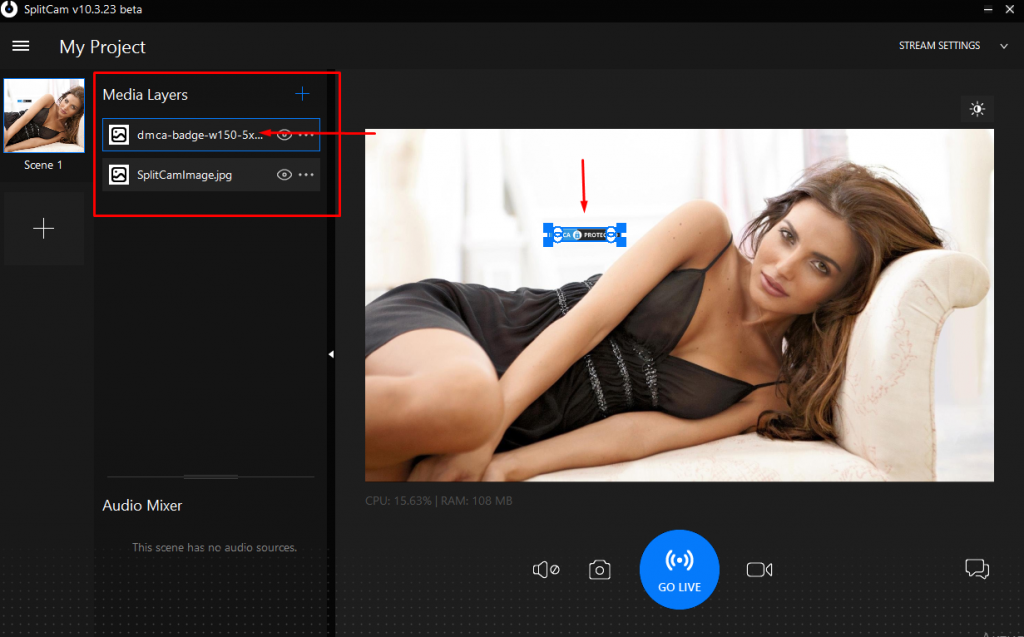Open the chat bubbles icon
The width and height of the screenshot is (1024, 637).
click(977, 569)
